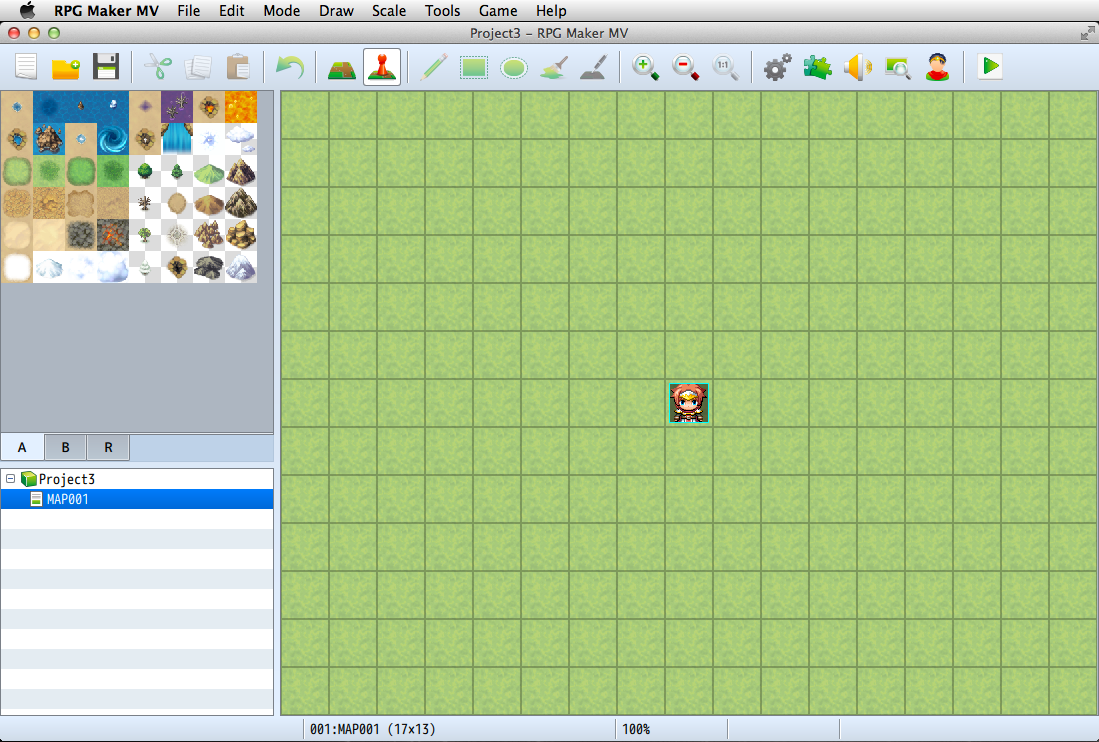Screen dimensions: 1099x742
Task: Select the Rectangle drawing tool
Action: pos(473,68)
